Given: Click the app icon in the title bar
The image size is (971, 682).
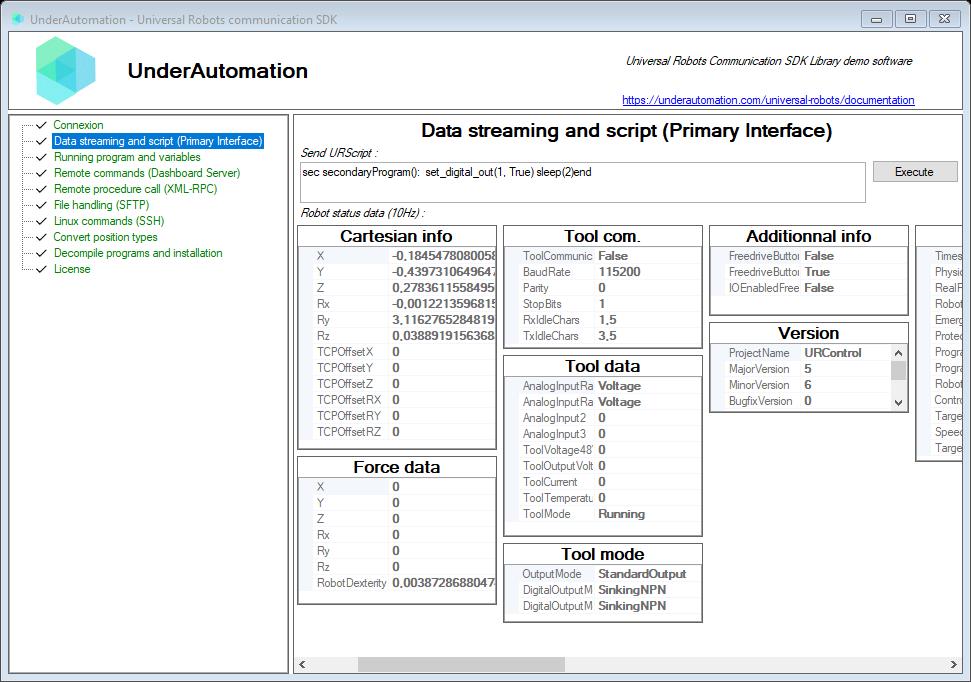Looking at the screenshot, I should coord(18,19).
